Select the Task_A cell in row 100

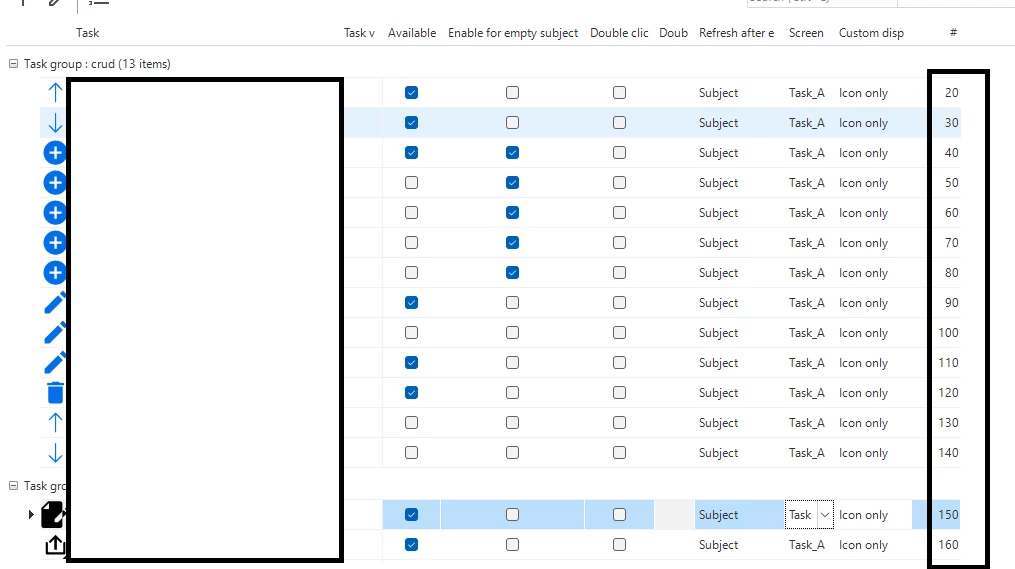pyautogui.click(x=807, y=333)
